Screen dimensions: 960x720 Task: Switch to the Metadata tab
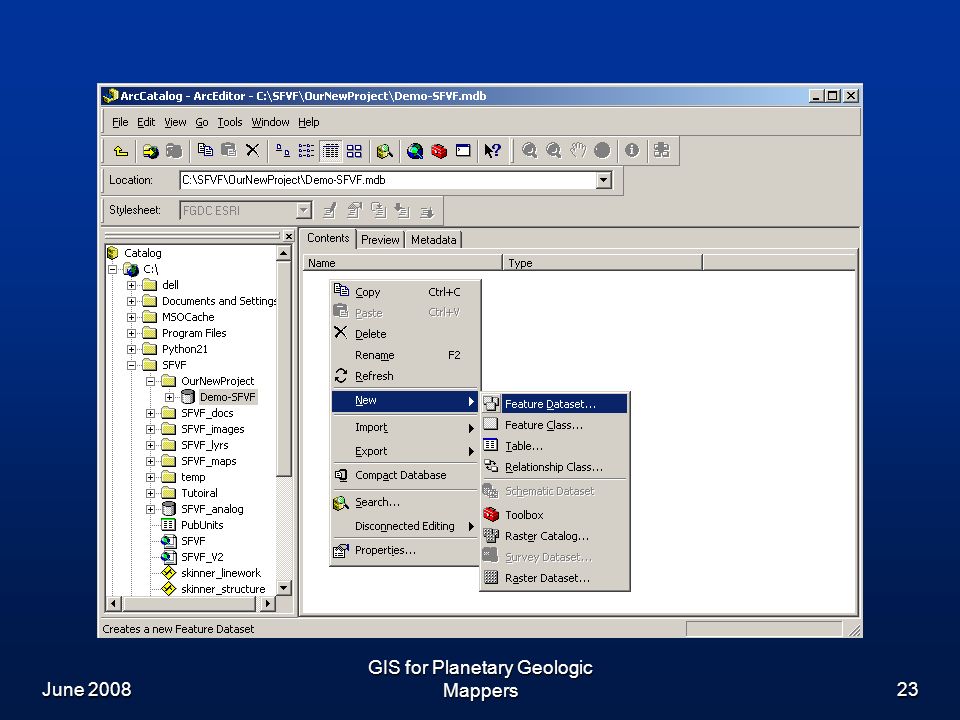(433, 239)
